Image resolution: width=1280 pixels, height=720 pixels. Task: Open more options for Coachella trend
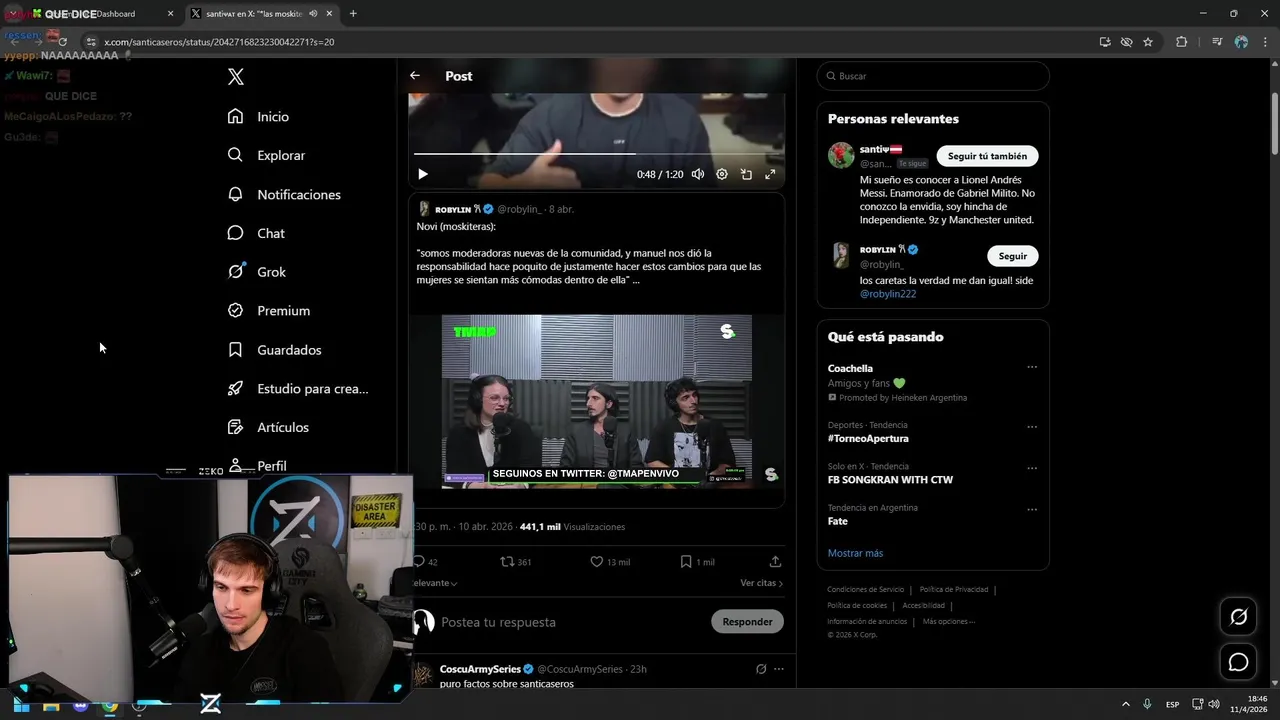pos(1032,367)
